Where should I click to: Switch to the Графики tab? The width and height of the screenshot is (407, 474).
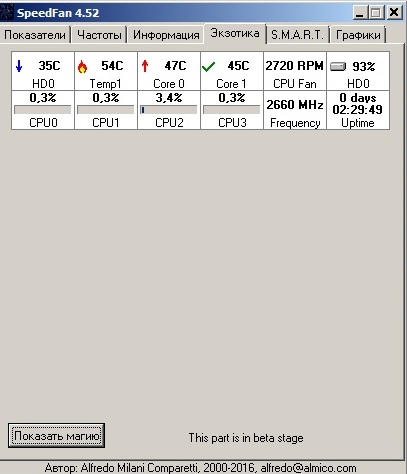point(358,35)
